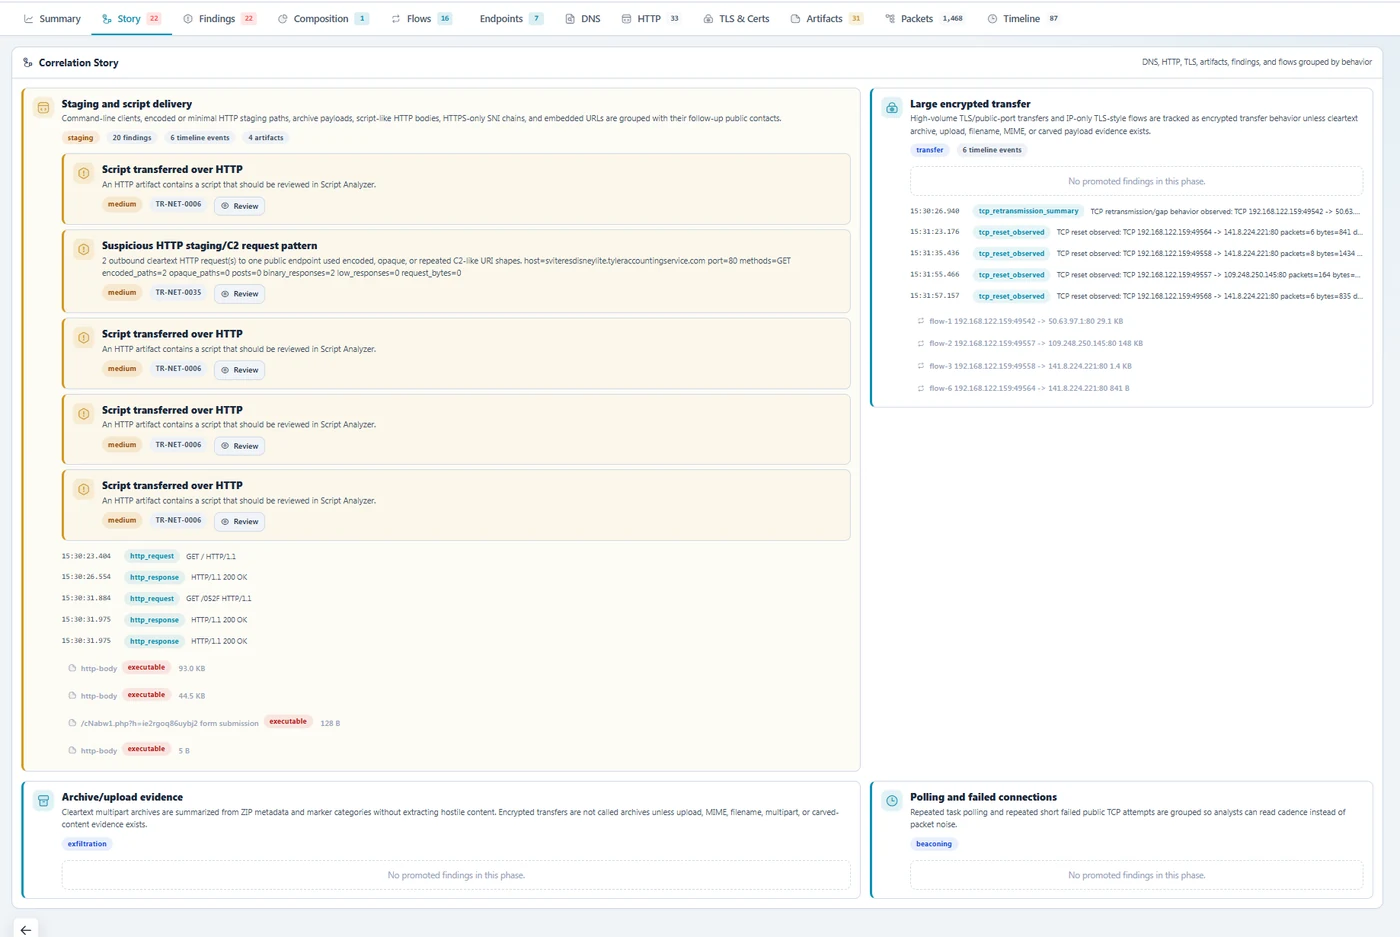Image resolution: width=1400 pixels, height=937 pixels.
Task: Click the flow icon next to flow-1
Action: pos(921,321)
